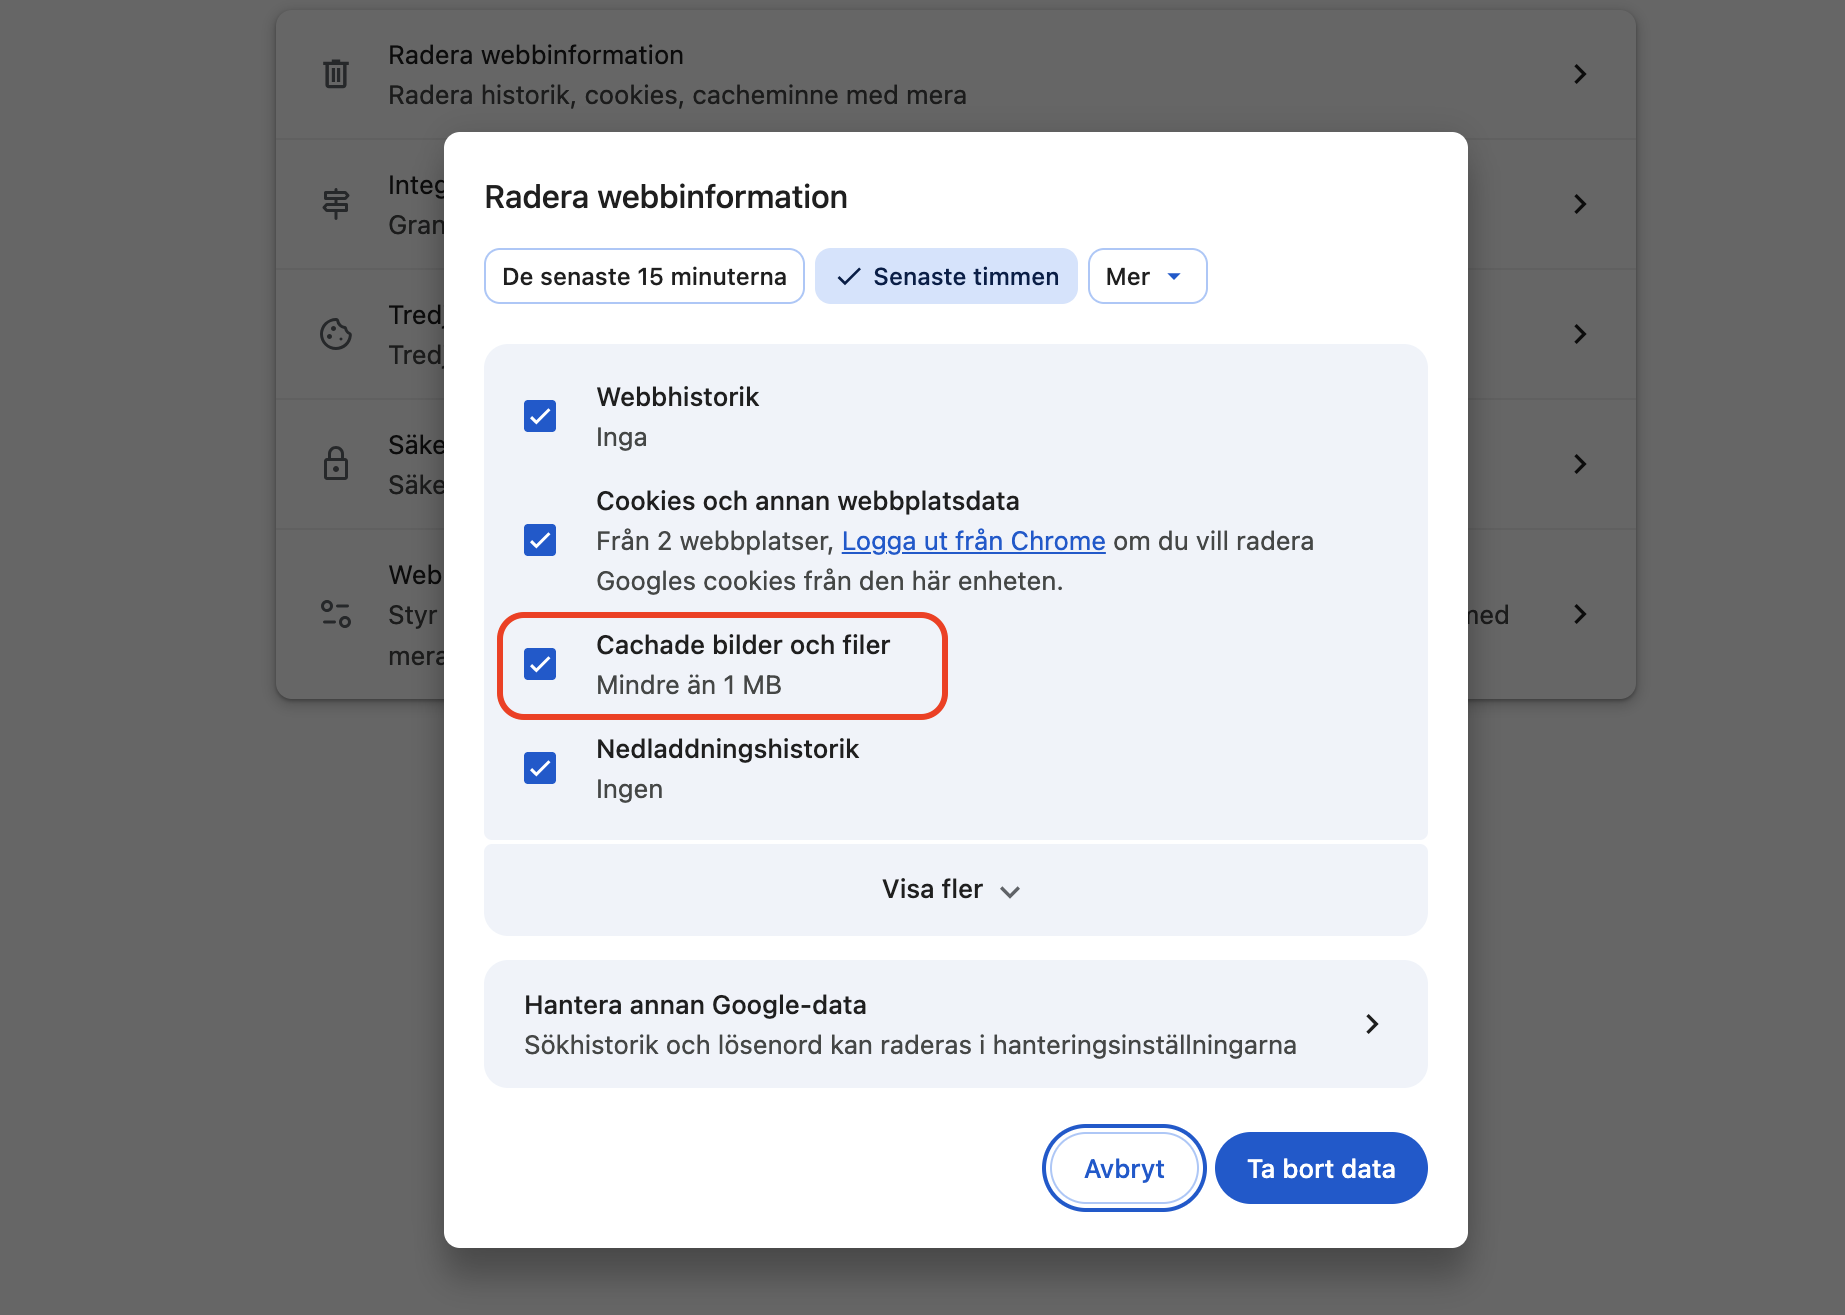Click Ta bort data button
1845x1315 pixels.
tap(1321, 1168)
